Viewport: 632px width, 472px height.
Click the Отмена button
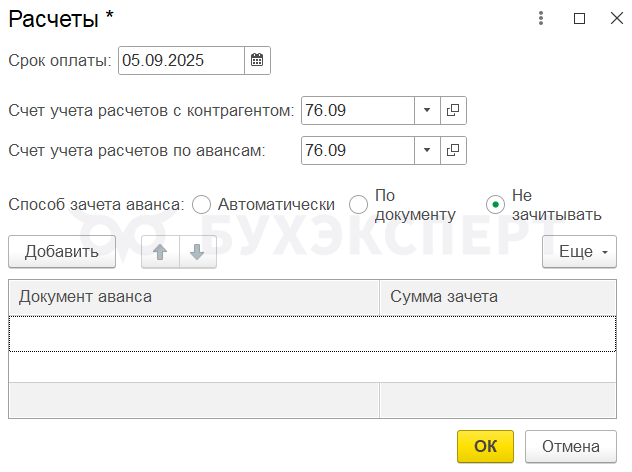pyautogui.click(x=571, y=446)
